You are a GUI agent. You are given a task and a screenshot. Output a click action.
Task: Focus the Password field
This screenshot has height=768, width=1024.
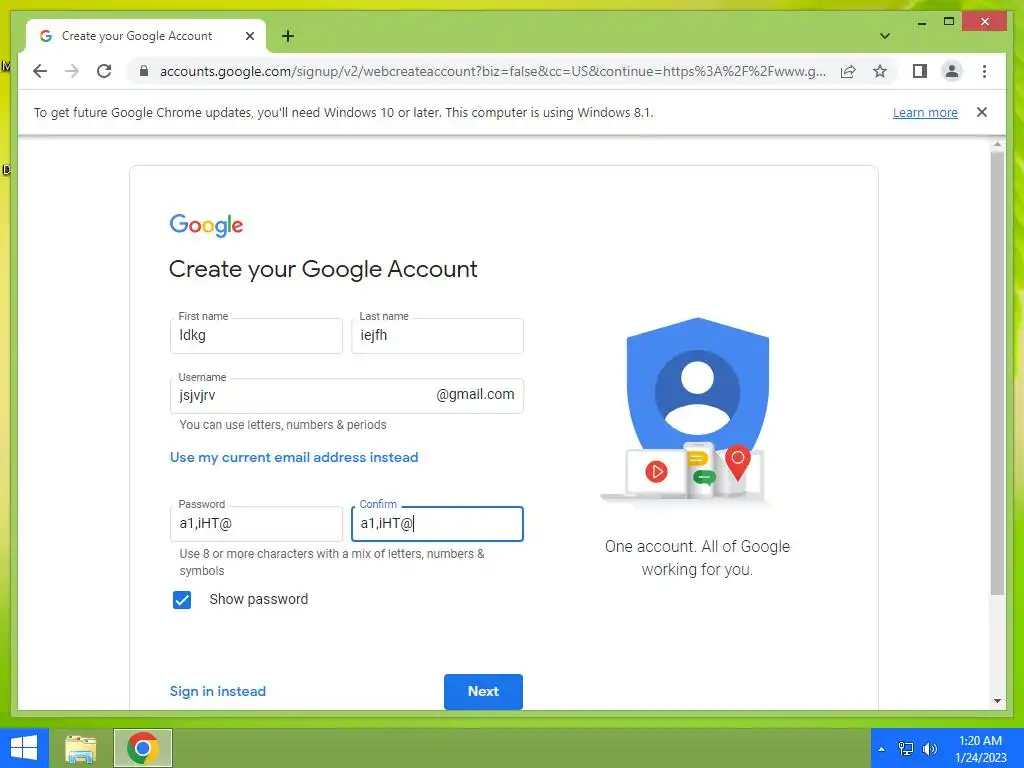[x=256, y=524]
